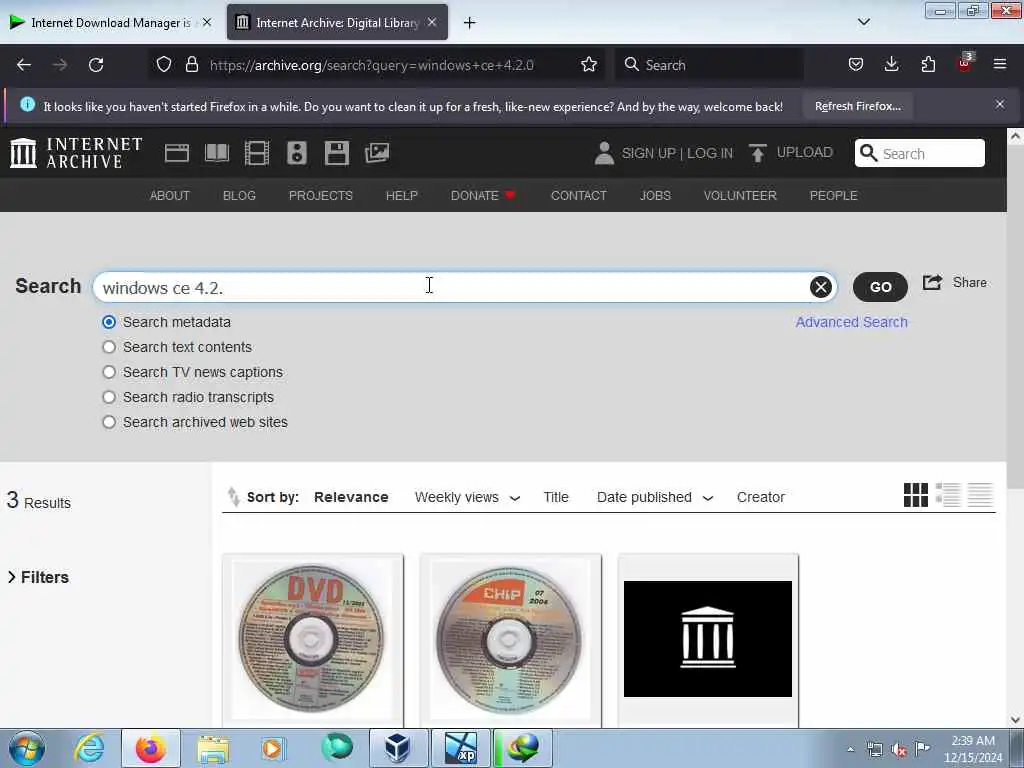1024x768 pixels.
Task: Open the Internet Archive video filmstrip icon
Action: 257,153
